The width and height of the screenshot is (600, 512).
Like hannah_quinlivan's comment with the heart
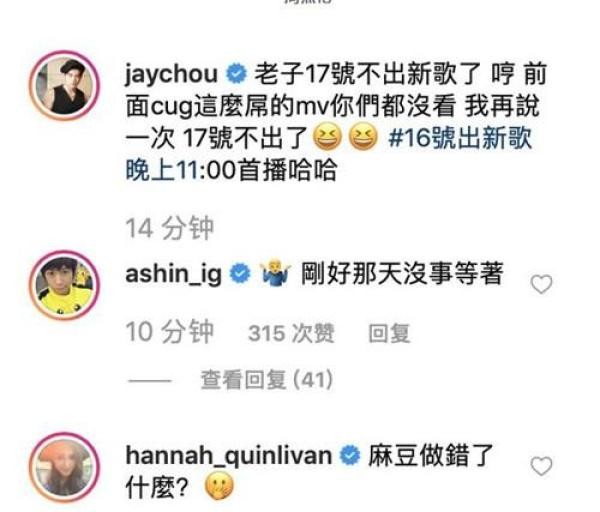(x=541, y=466)
